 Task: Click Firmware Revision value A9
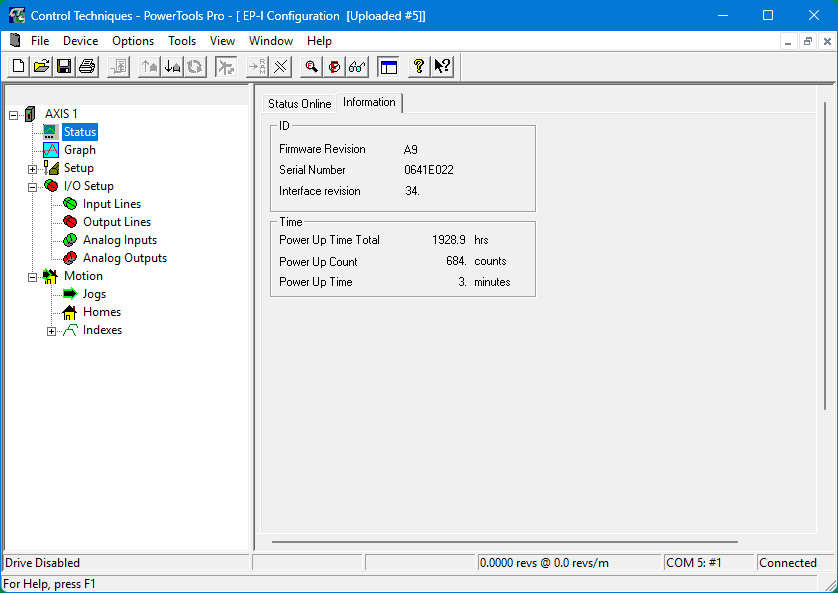tap(410, 150)
